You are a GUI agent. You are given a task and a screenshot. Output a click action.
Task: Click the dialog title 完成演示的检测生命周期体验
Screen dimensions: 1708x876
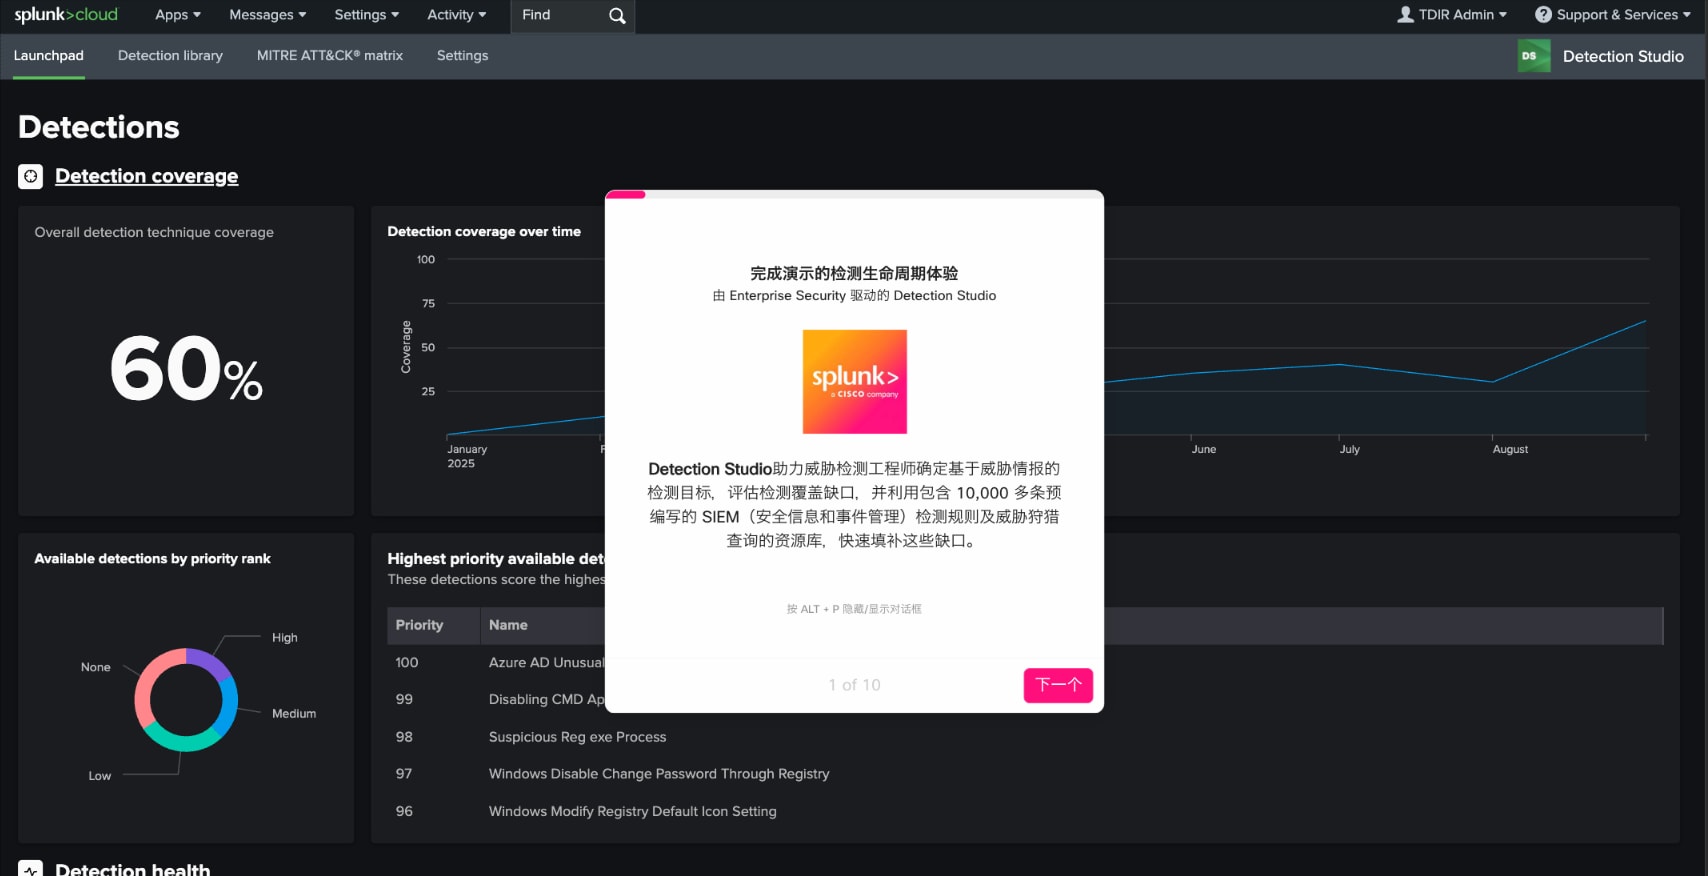pyautogui.click(x=854, y=273)
